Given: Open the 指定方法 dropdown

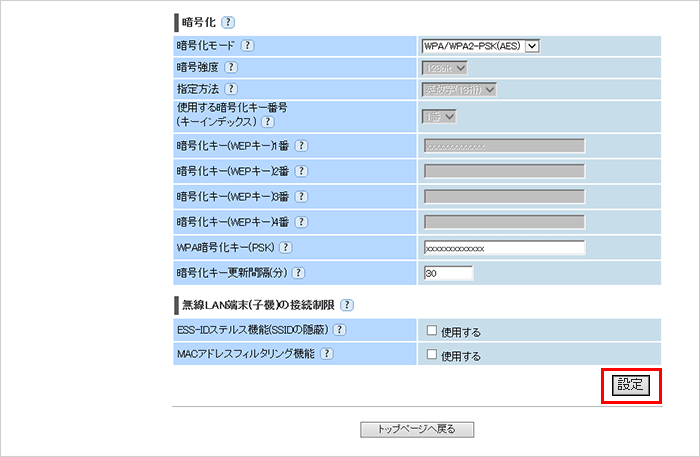Looking at the screenshot, I should [460, 90].
